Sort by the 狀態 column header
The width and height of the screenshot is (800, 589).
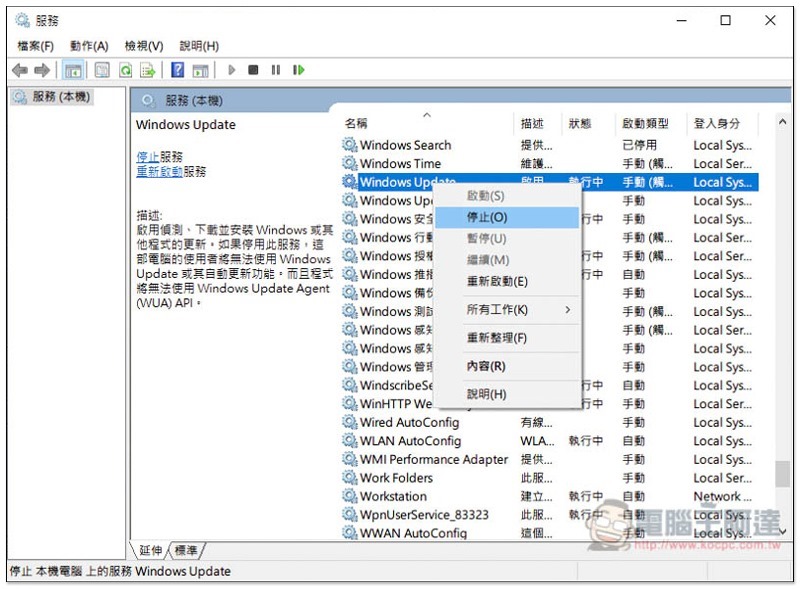587,124
